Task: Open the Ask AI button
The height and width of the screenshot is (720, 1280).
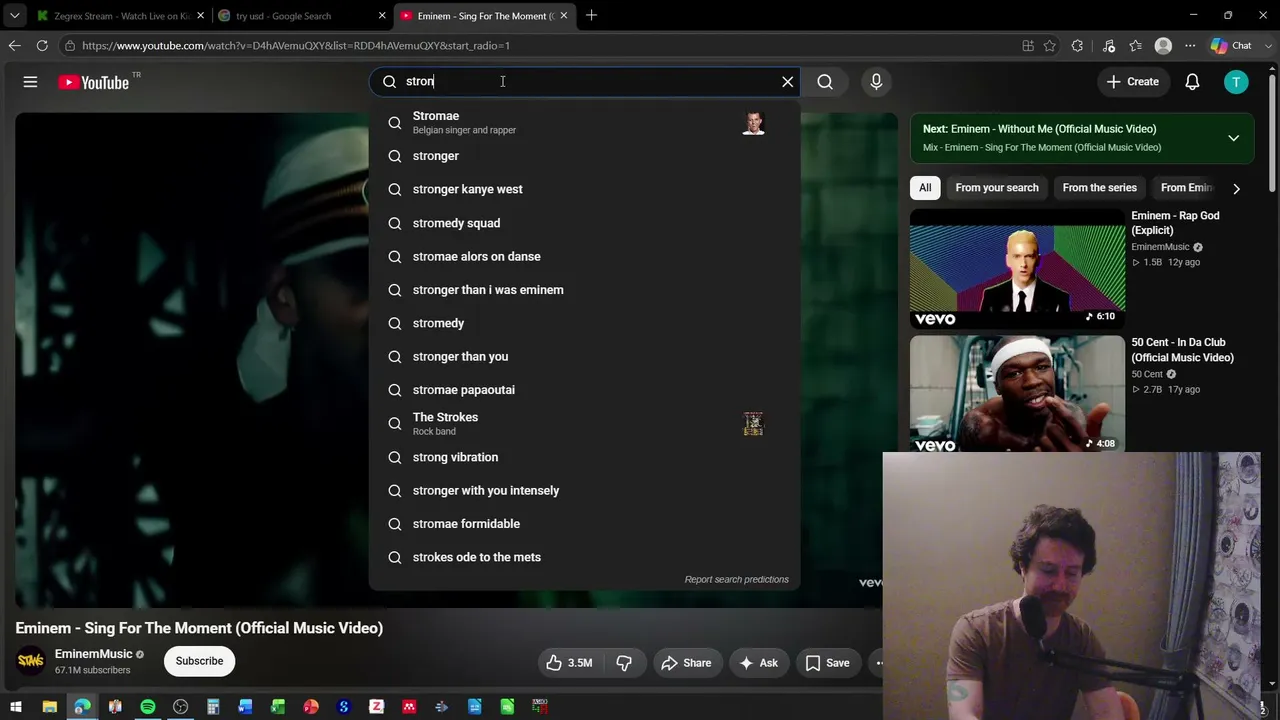Action: point(758,662)
